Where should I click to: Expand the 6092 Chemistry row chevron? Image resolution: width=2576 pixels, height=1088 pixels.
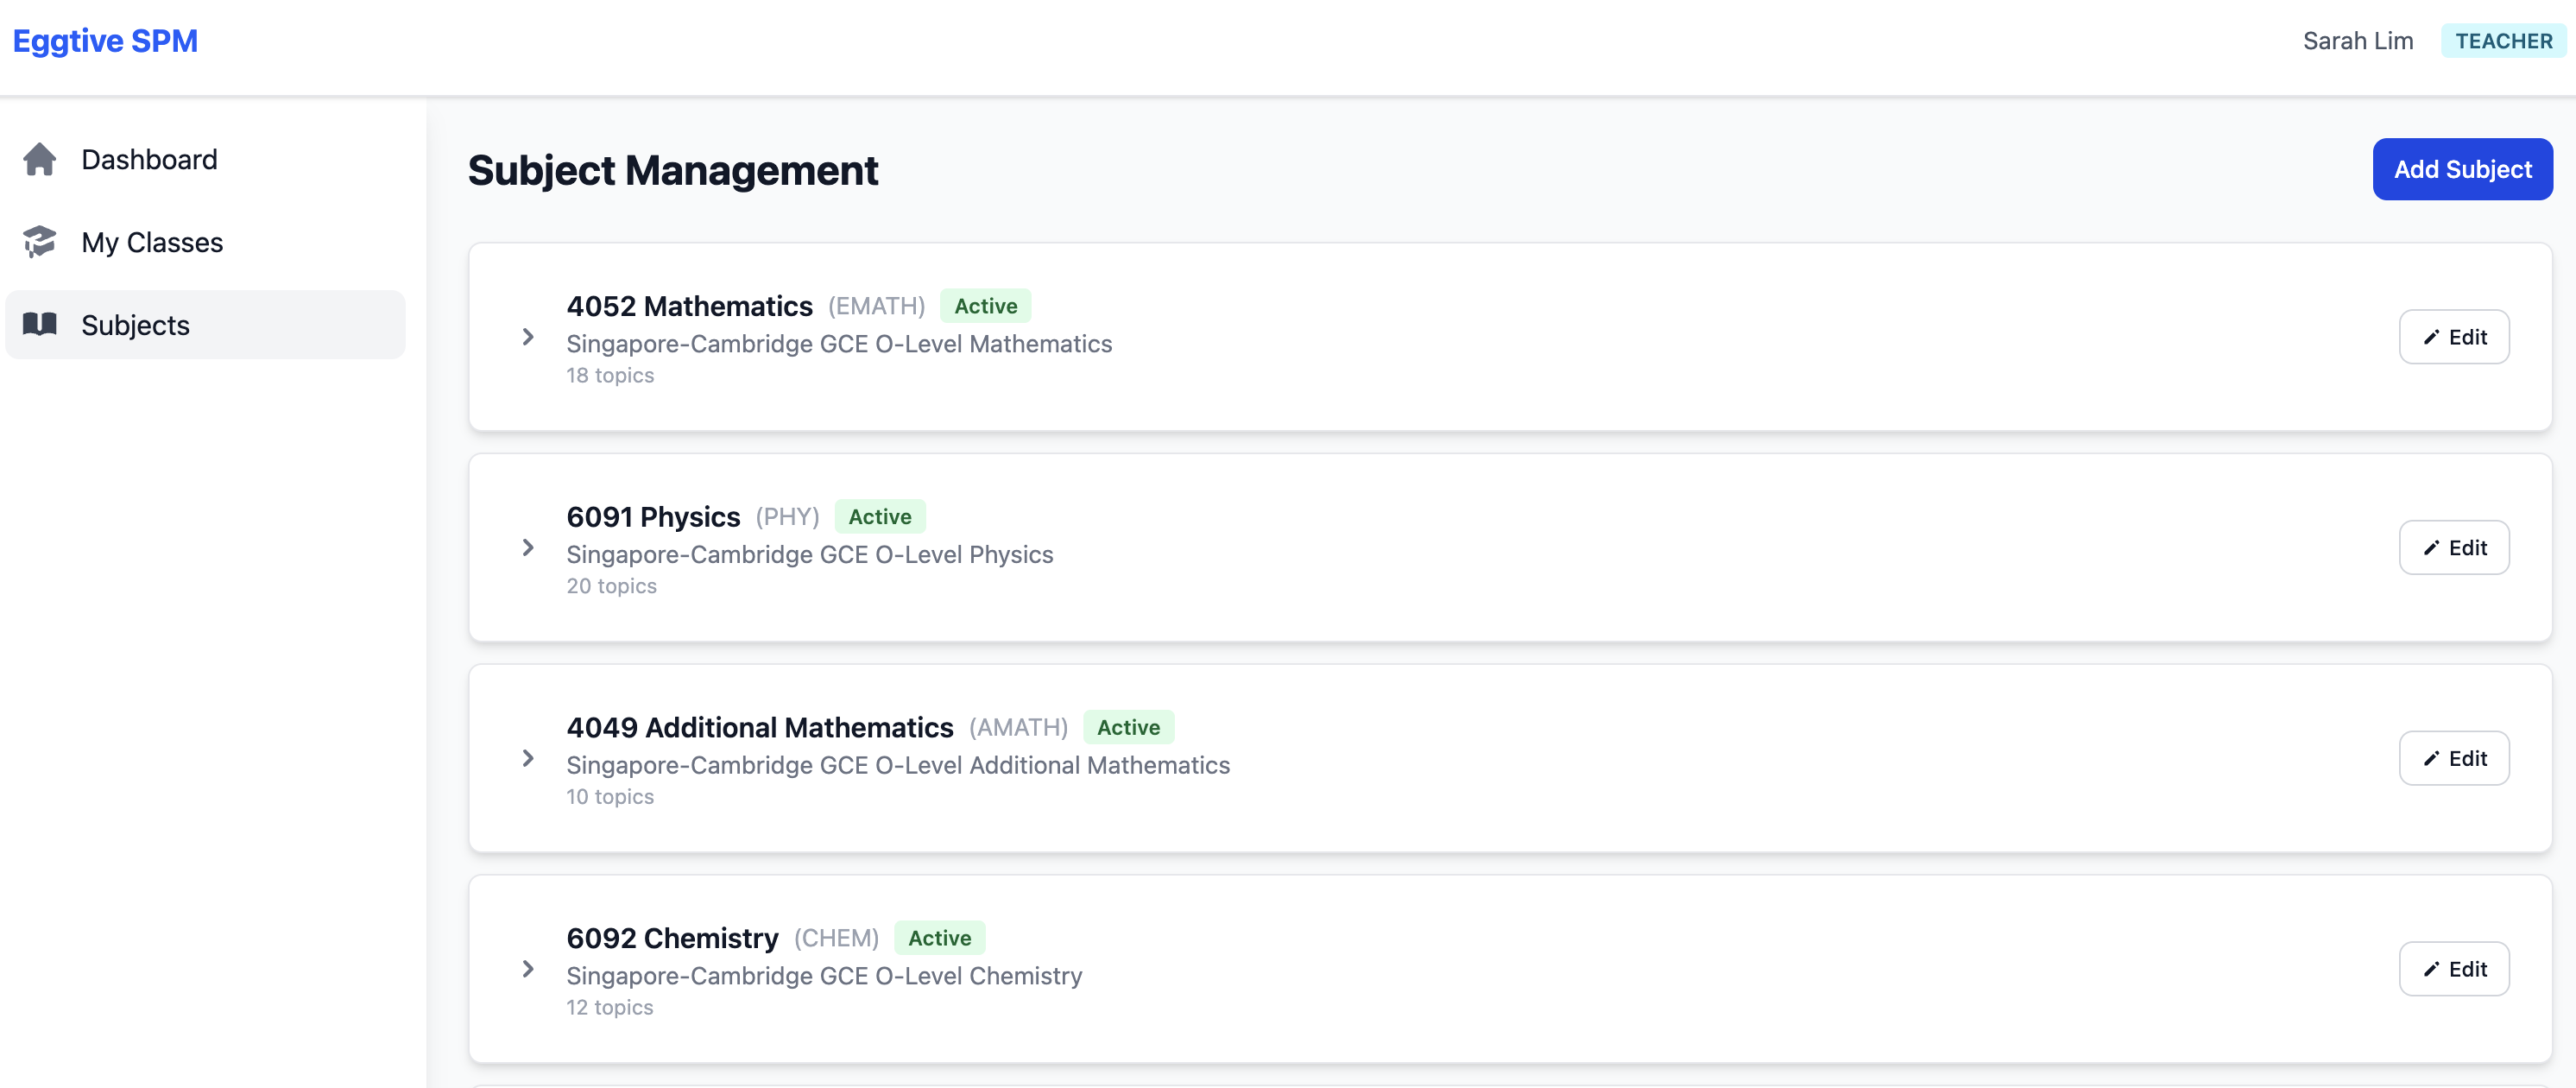pos(528,969)
